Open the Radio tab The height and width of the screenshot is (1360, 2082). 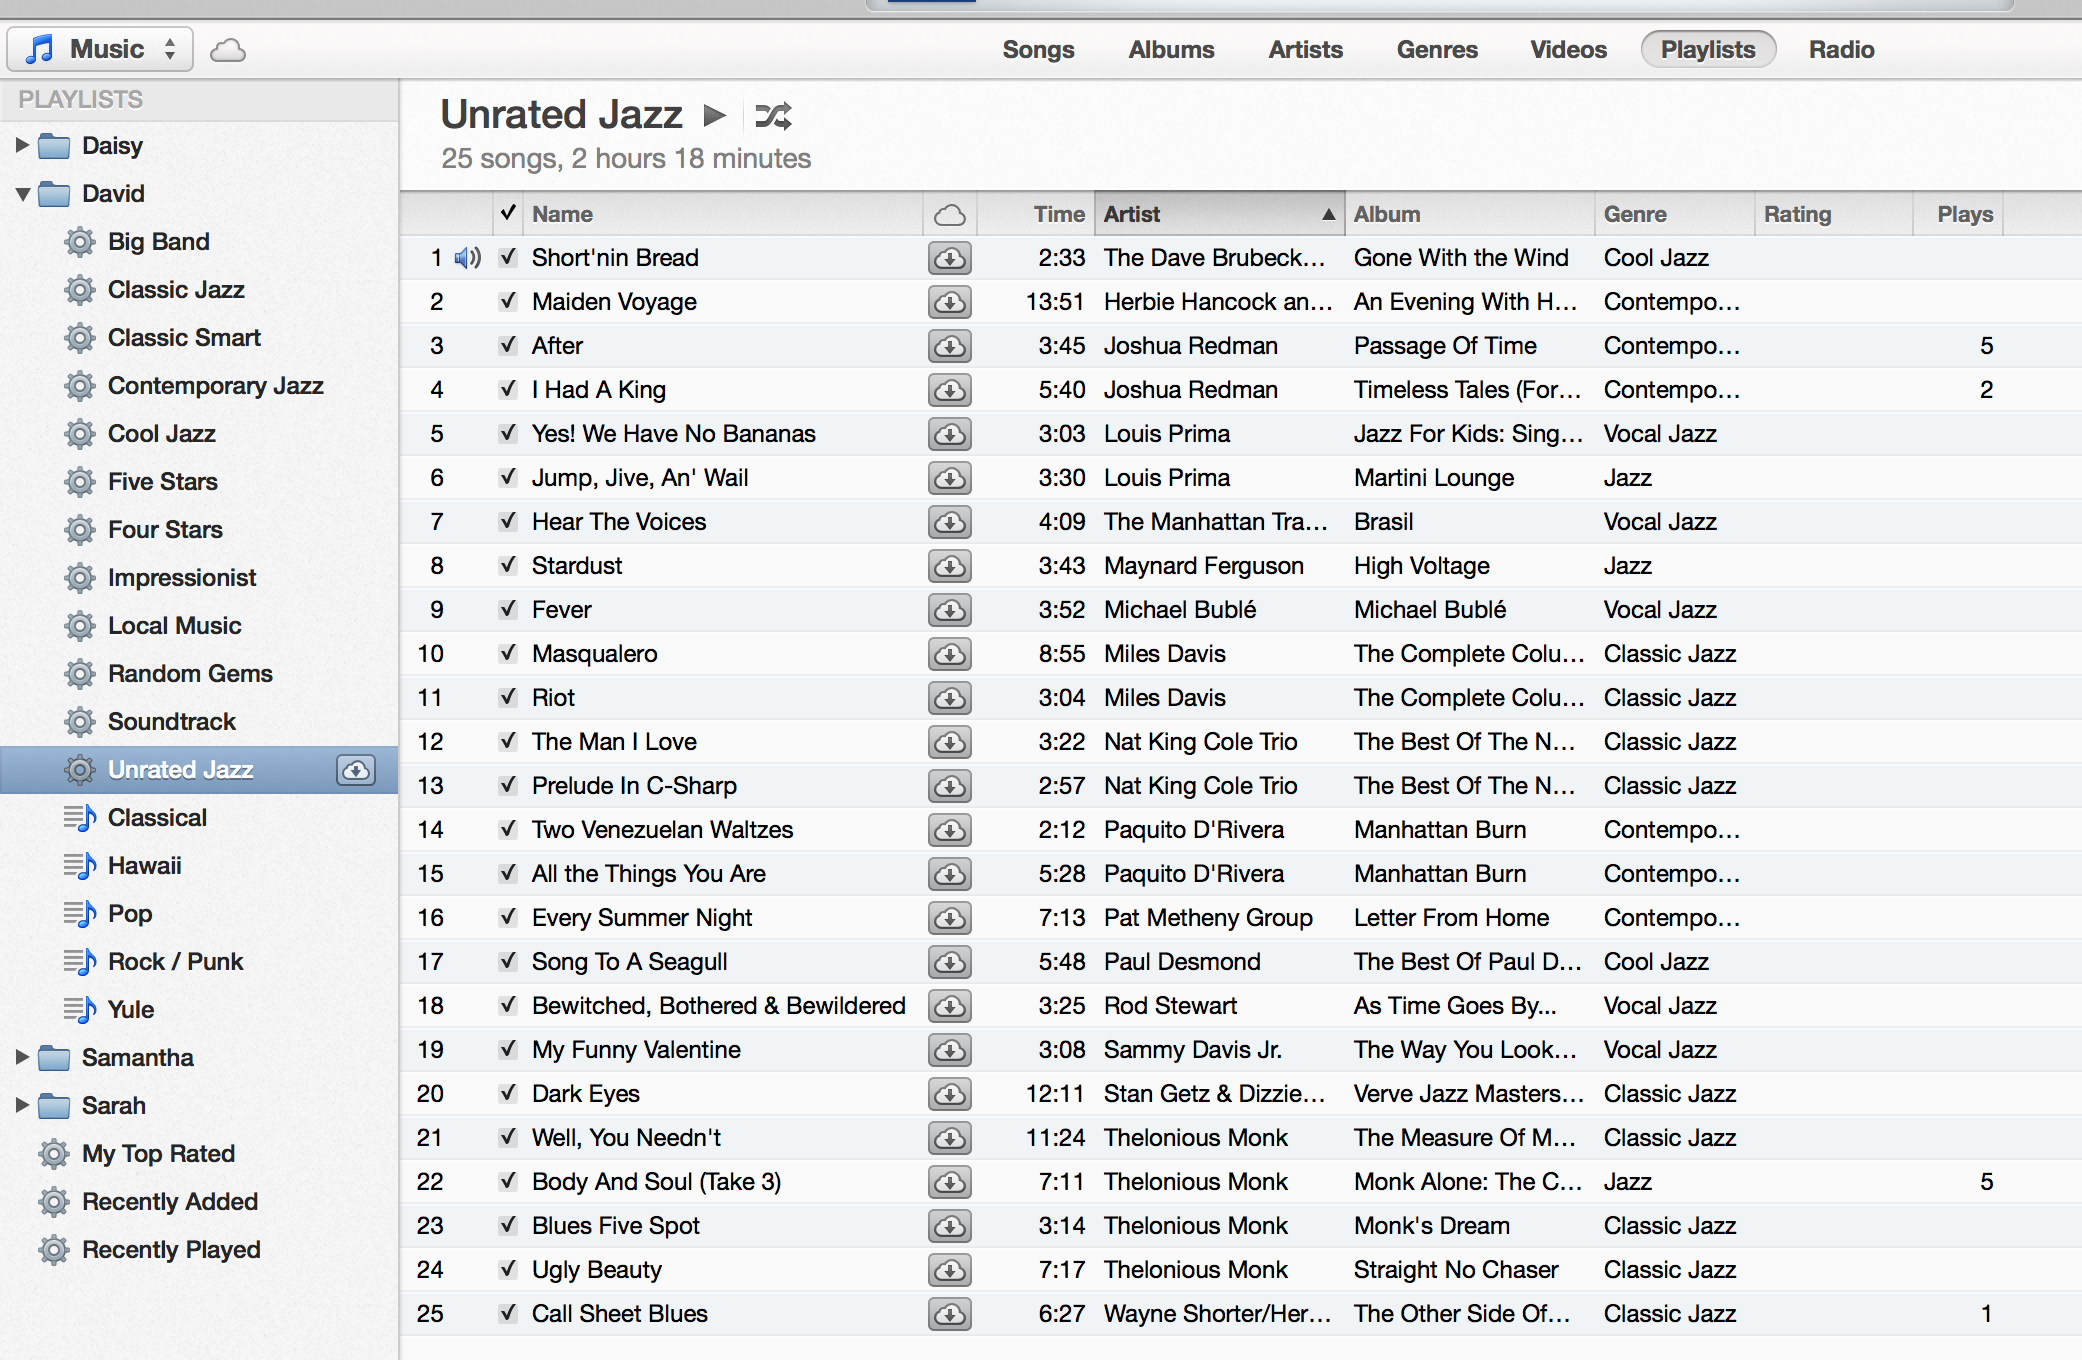pos(1841,50)
